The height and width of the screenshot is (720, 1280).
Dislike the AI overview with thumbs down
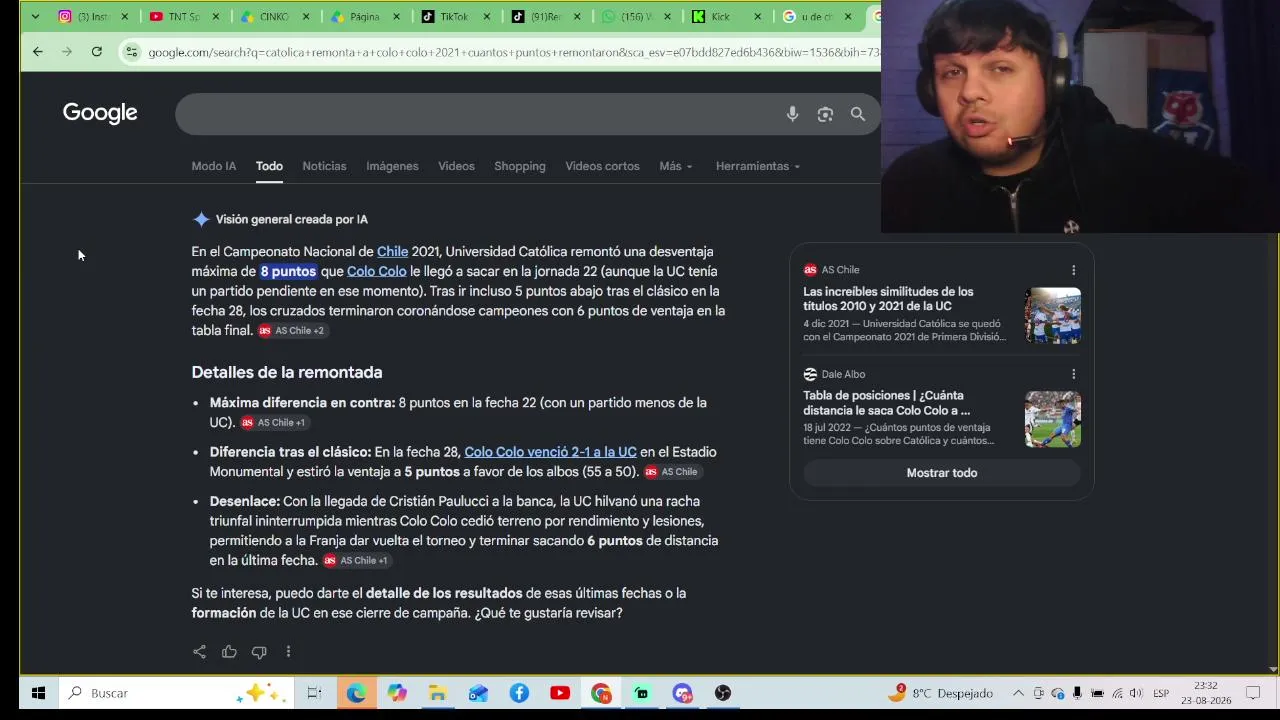point(259,652)
